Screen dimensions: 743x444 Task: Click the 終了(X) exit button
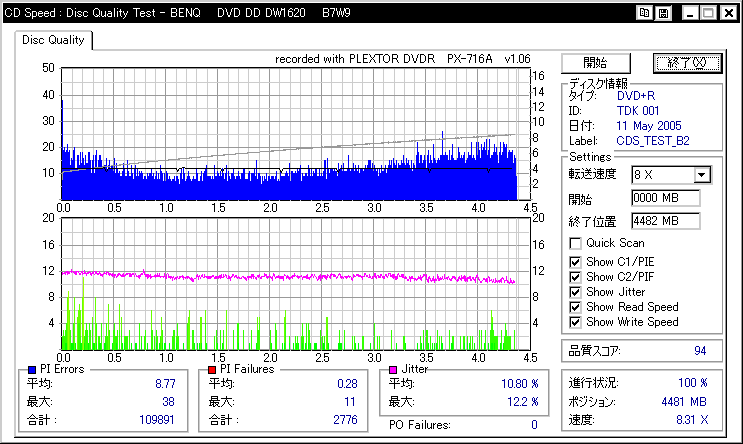click(x=687, y=63)
